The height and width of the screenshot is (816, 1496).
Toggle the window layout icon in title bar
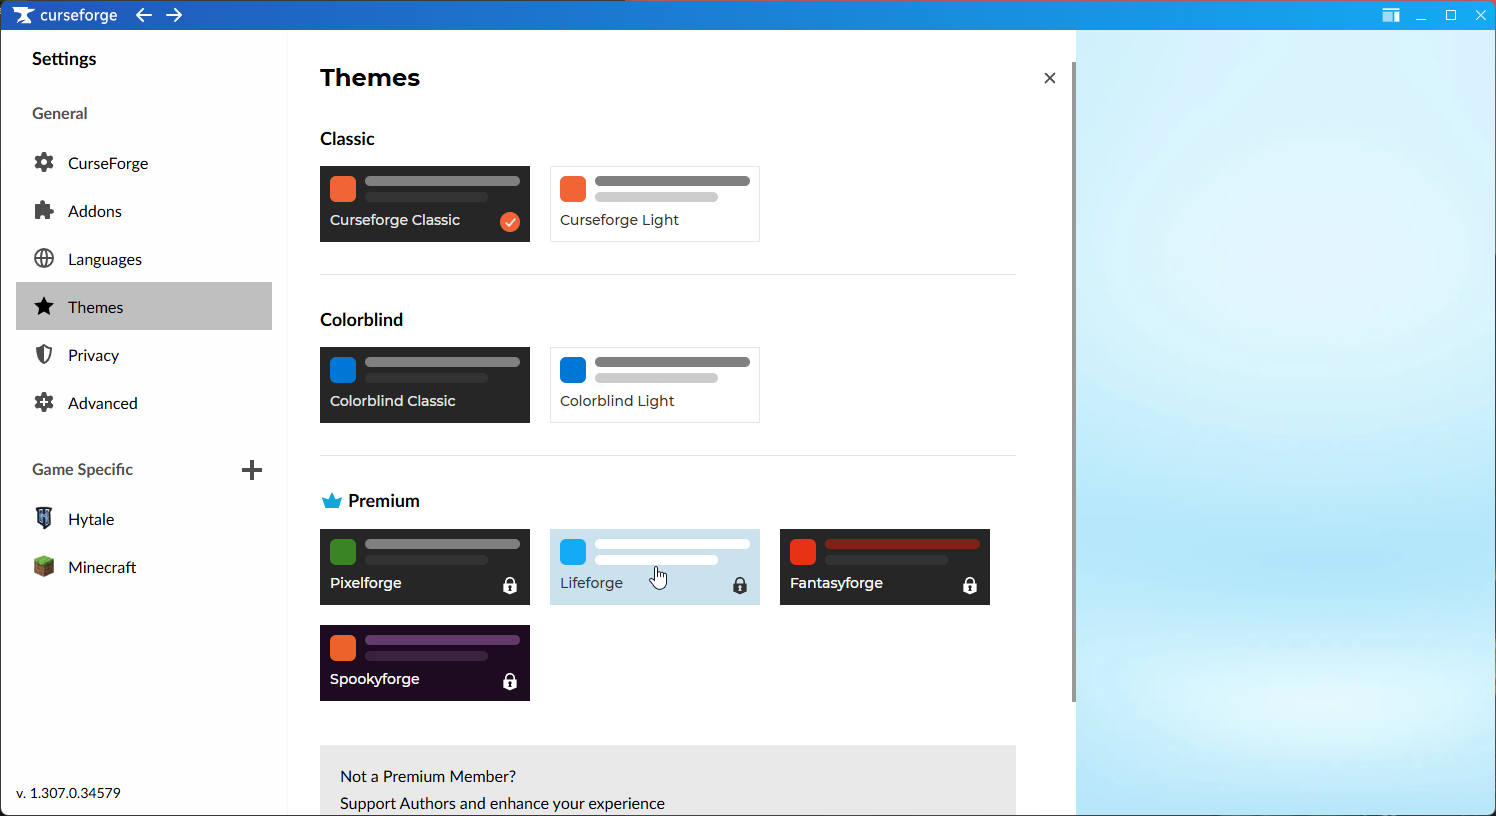(1391, 15)
